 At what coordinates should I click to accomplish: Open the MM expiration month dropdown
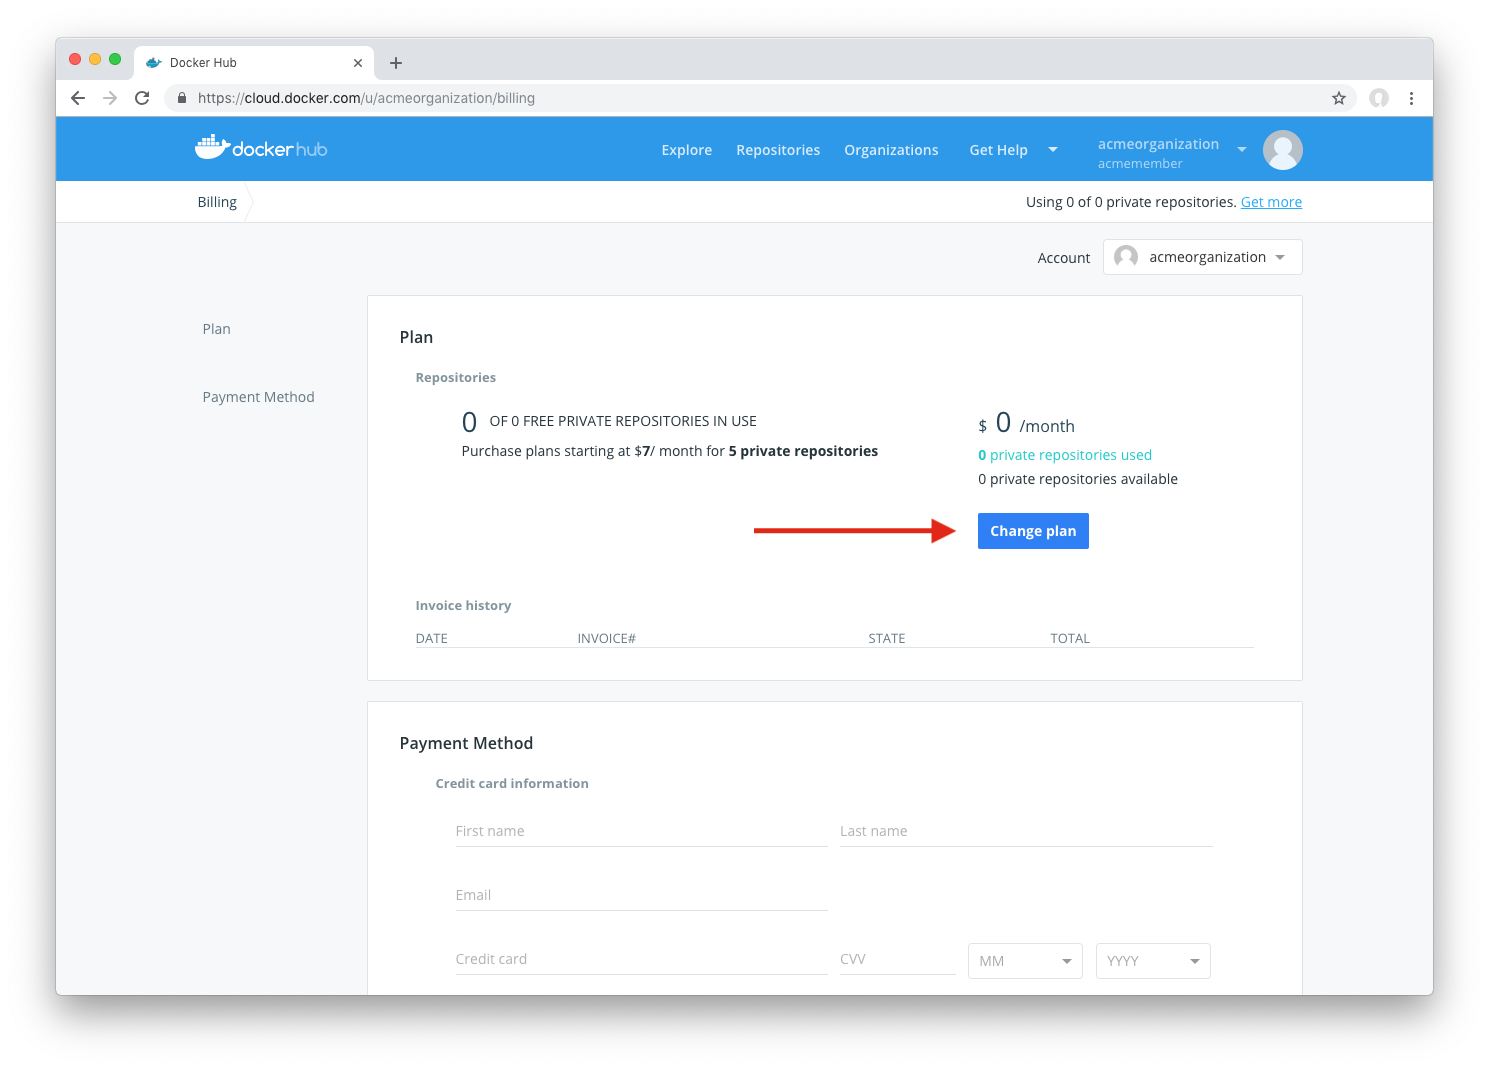point(1025,961)
